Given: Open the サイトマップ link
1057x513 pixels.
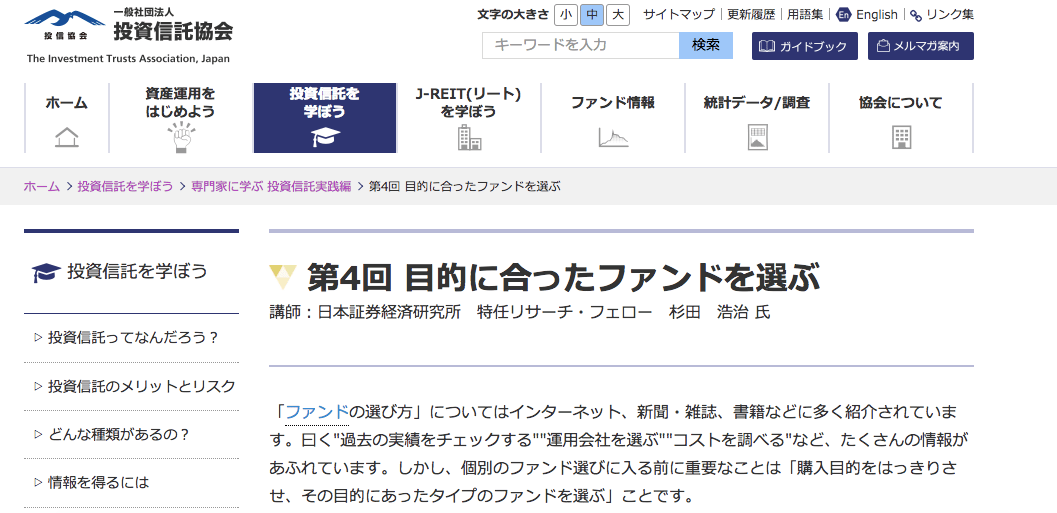Looking at the screenshot, I should coord(678,15).
